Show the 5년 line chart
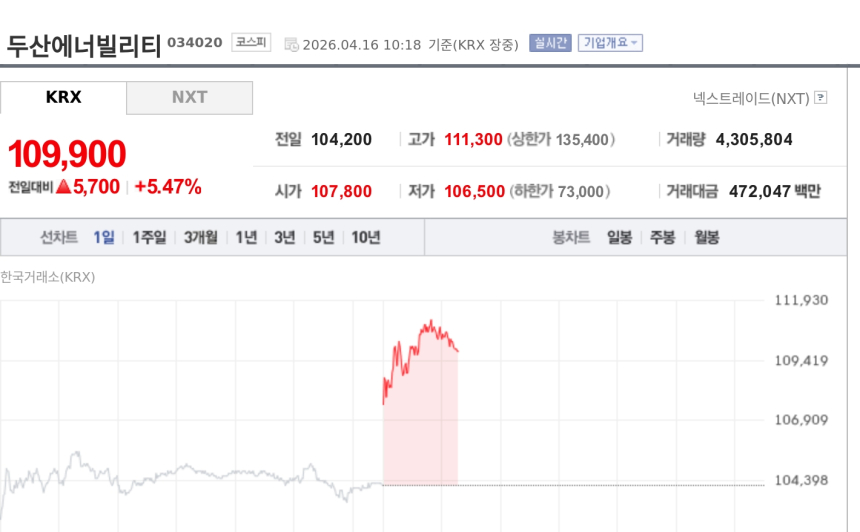860x532 pixels. click(x=323, y=238)
